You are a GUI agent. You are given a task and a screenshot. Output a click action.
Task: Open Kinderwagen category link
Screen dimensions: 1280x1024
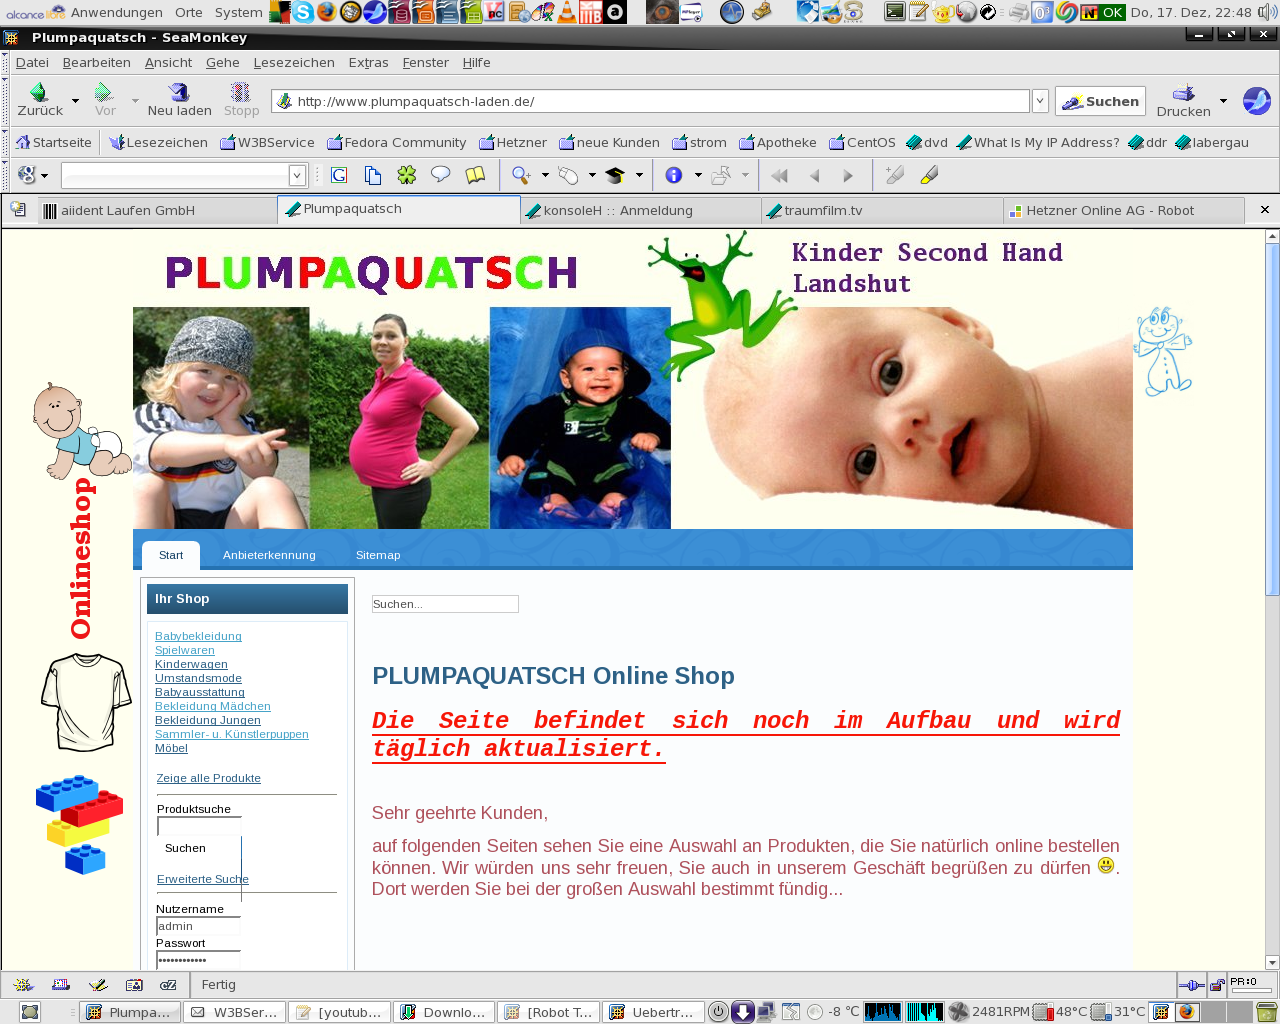coord(191,664)
